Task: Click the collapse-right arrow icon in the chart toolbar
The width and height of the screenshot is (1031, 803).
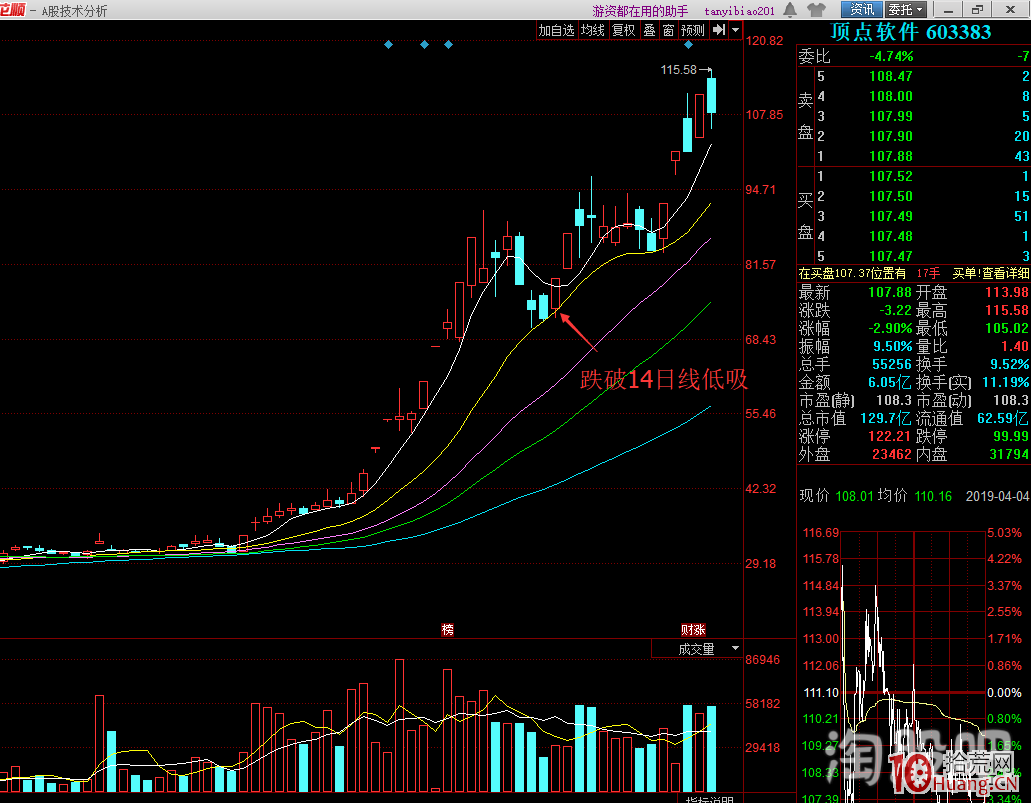Action: coord(719,30)
